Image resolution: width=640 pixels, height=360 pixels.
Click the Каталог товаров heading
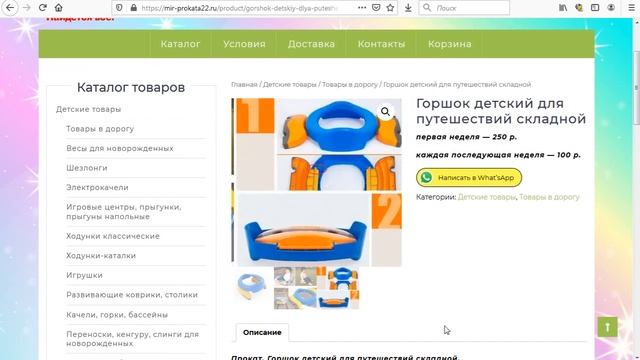(x=131, y=87)
